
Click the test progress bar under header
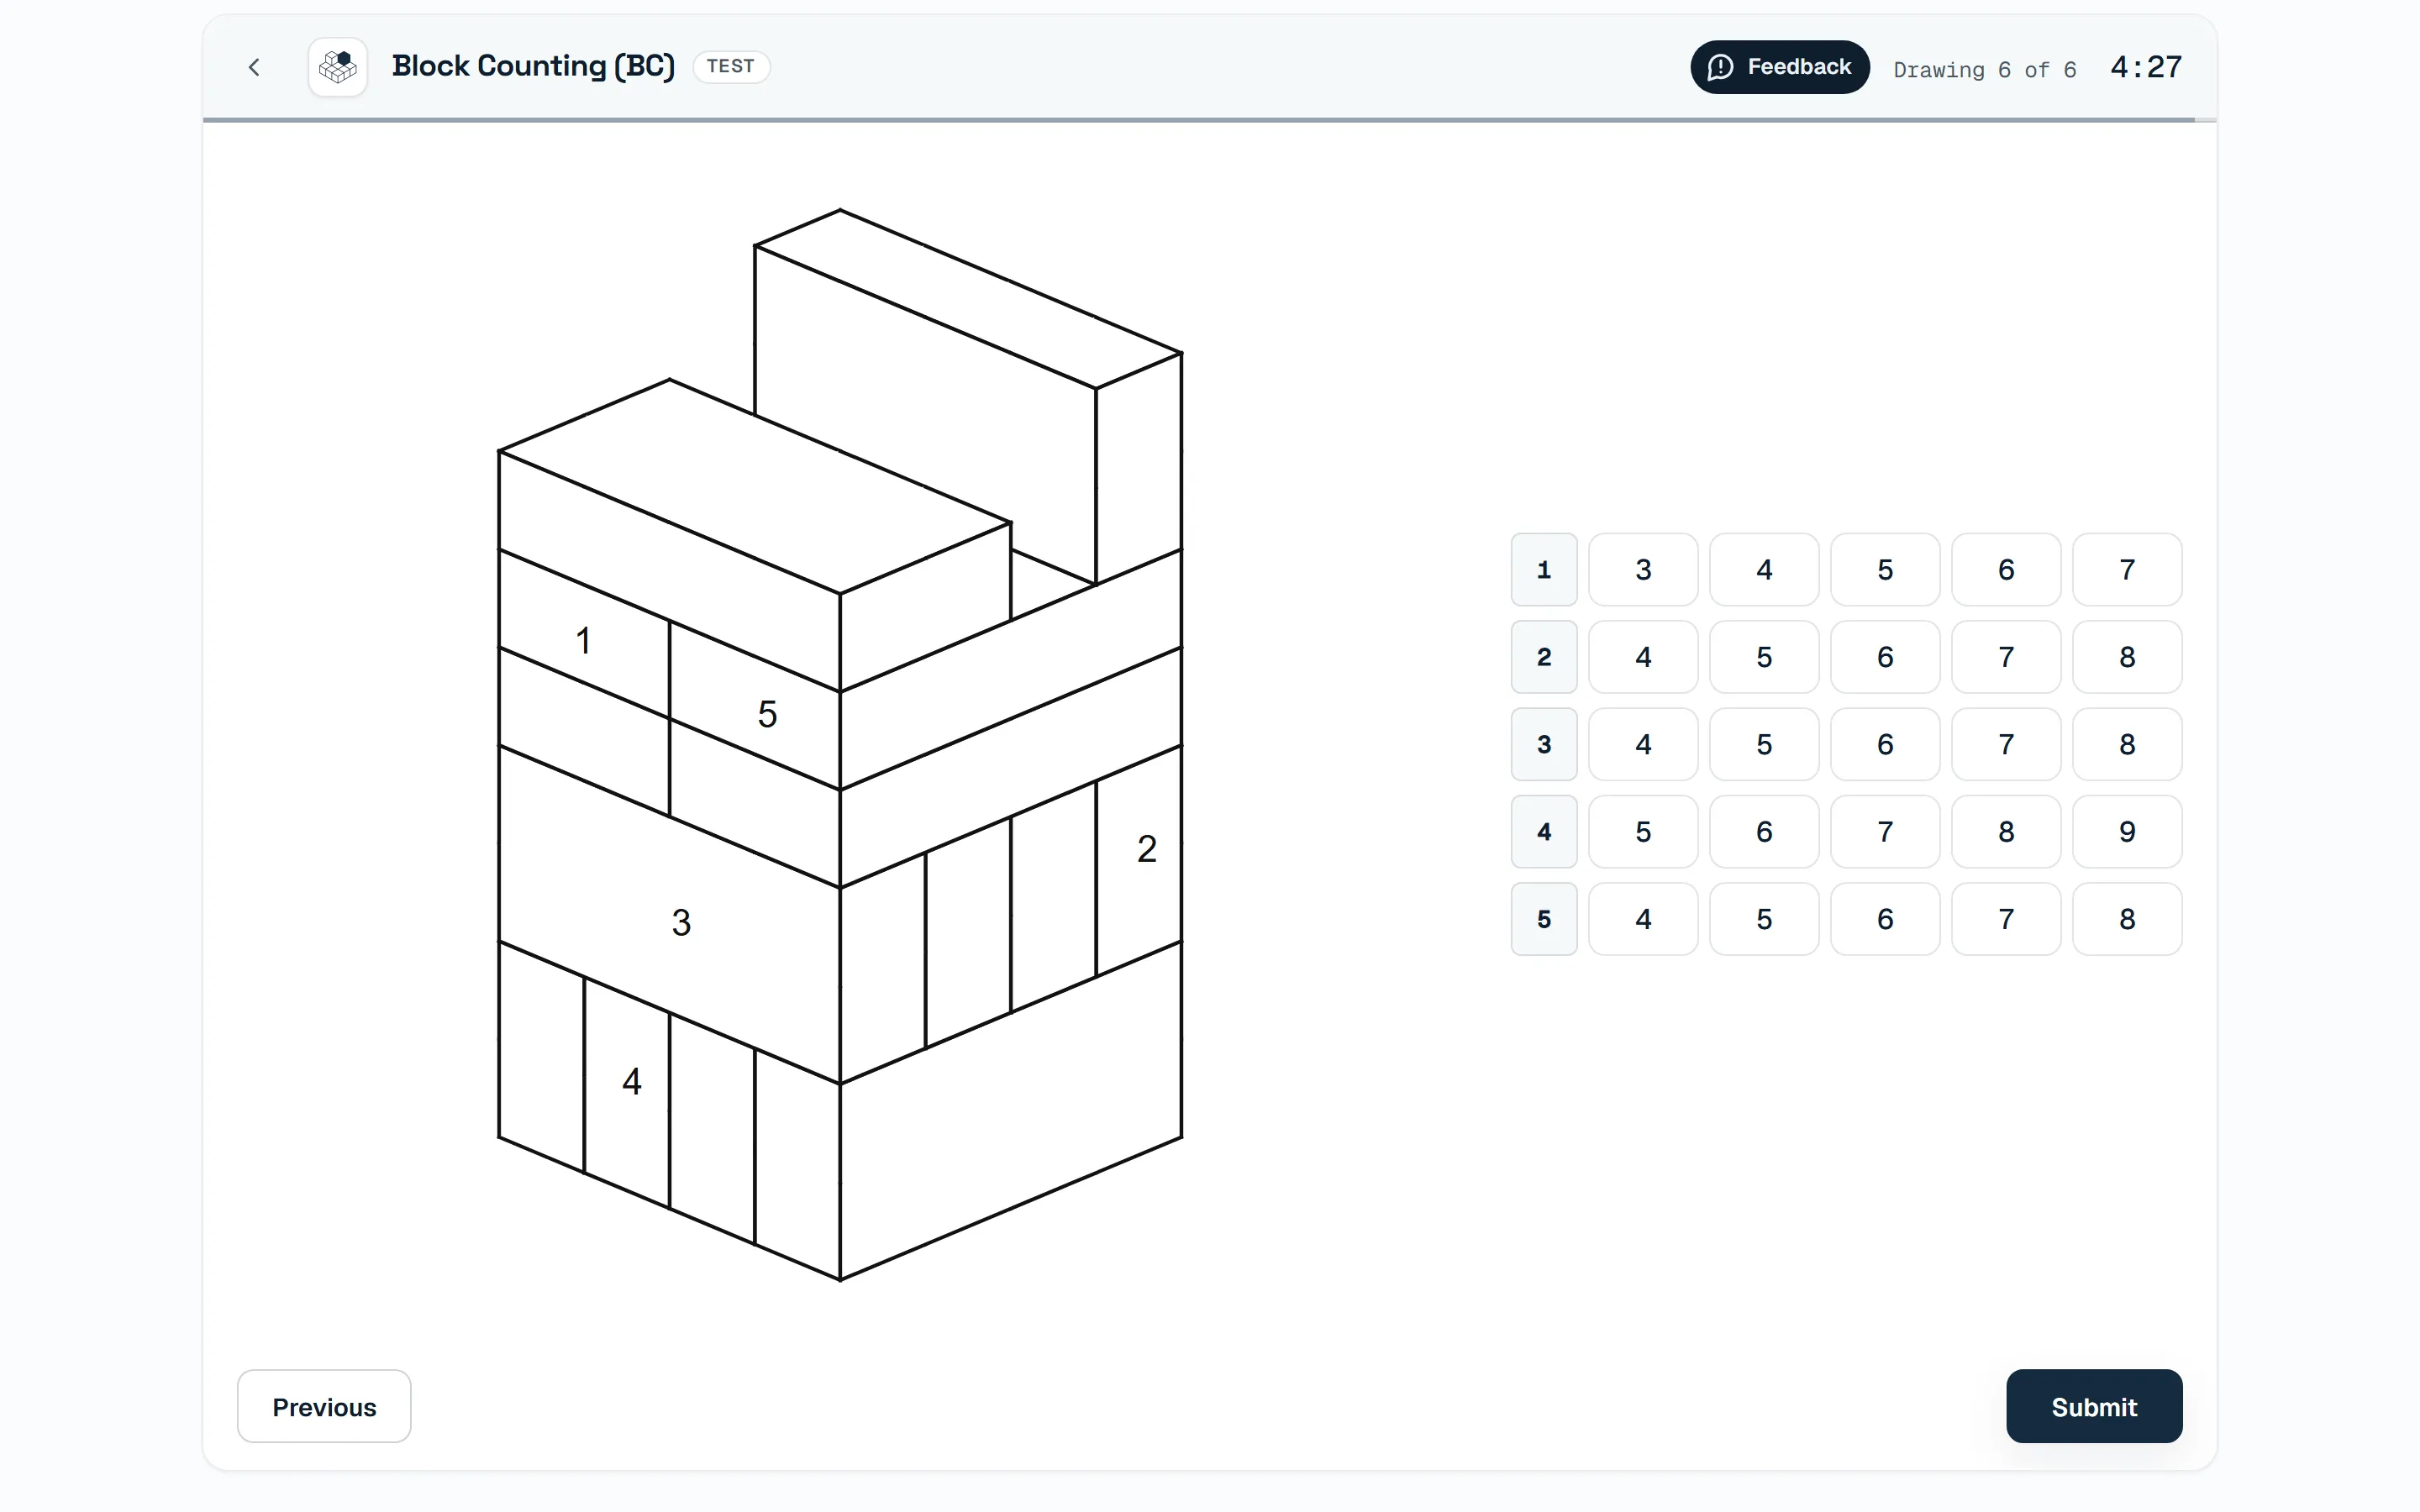(x=1209, y=120)
